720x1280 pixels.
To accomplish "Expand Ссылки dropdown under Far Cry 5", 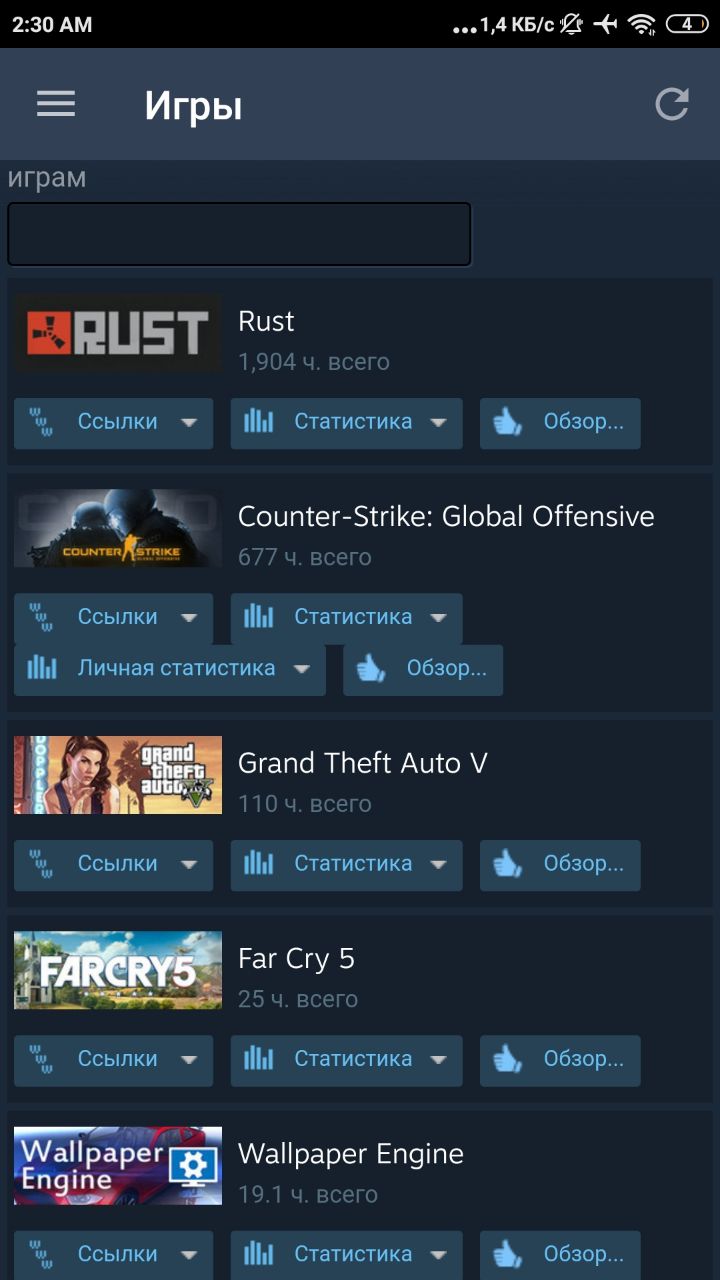I will pyautogui.click(x=189, y=1060).
